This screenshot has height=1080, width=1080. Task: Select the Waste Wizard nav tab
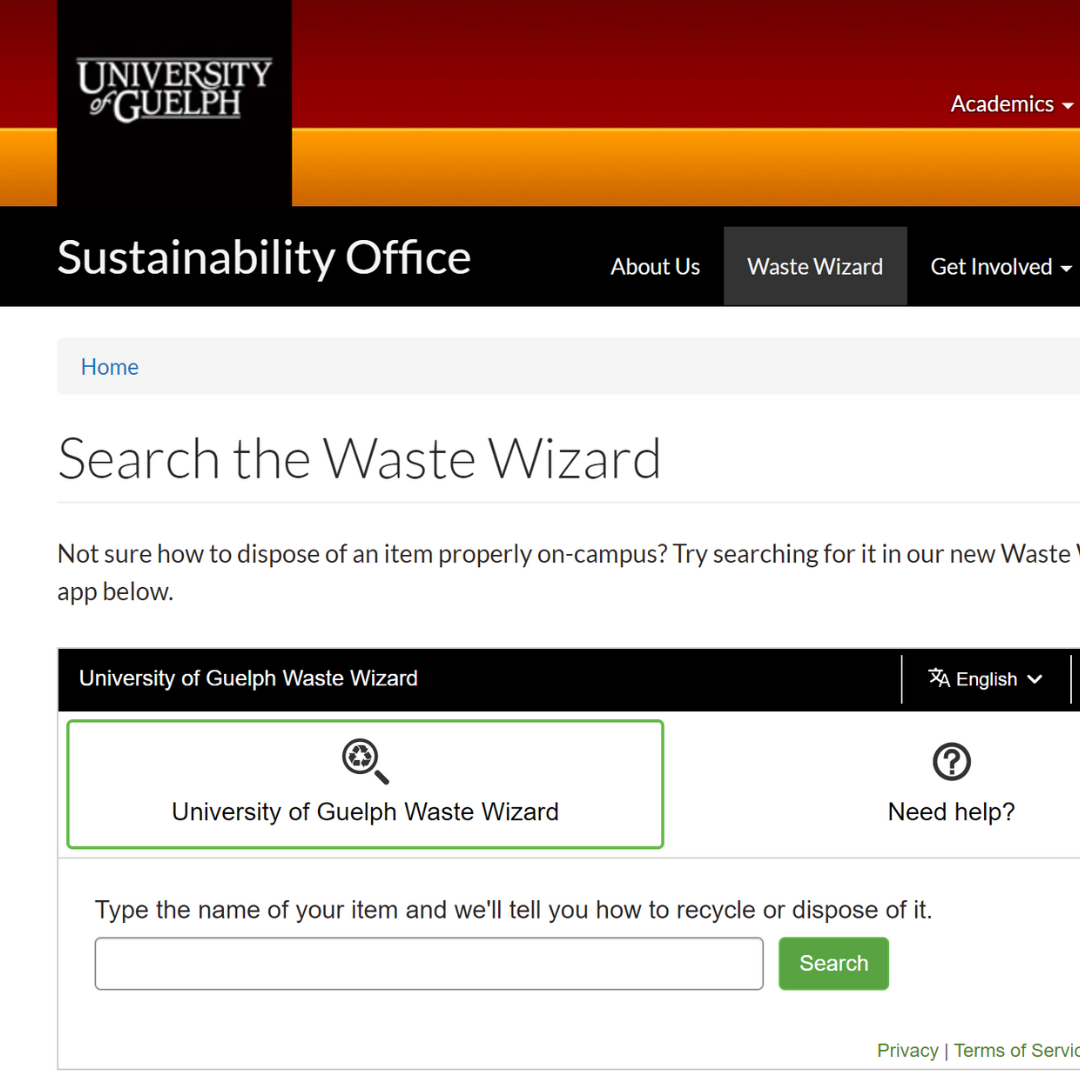click(815, 266)
